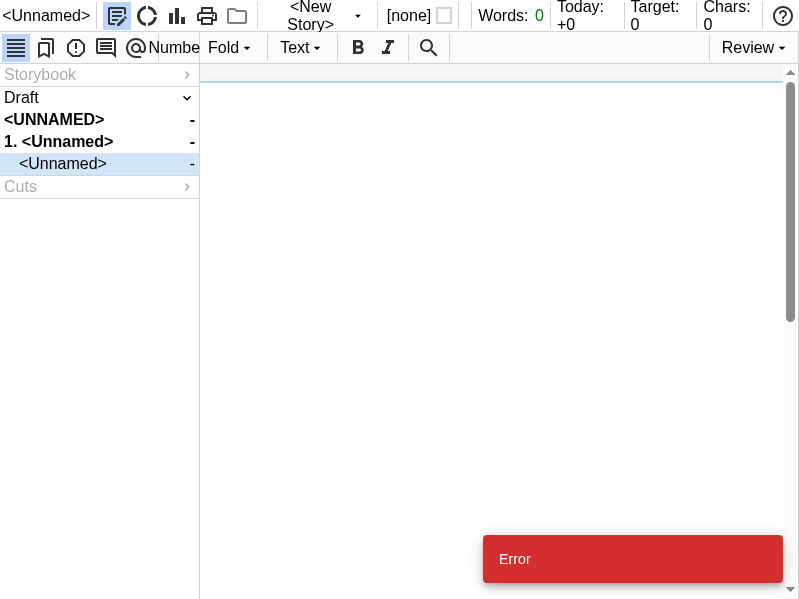Click the scrollbar down arrow
This screenshot has width=799, height=599.
point(790,590)
